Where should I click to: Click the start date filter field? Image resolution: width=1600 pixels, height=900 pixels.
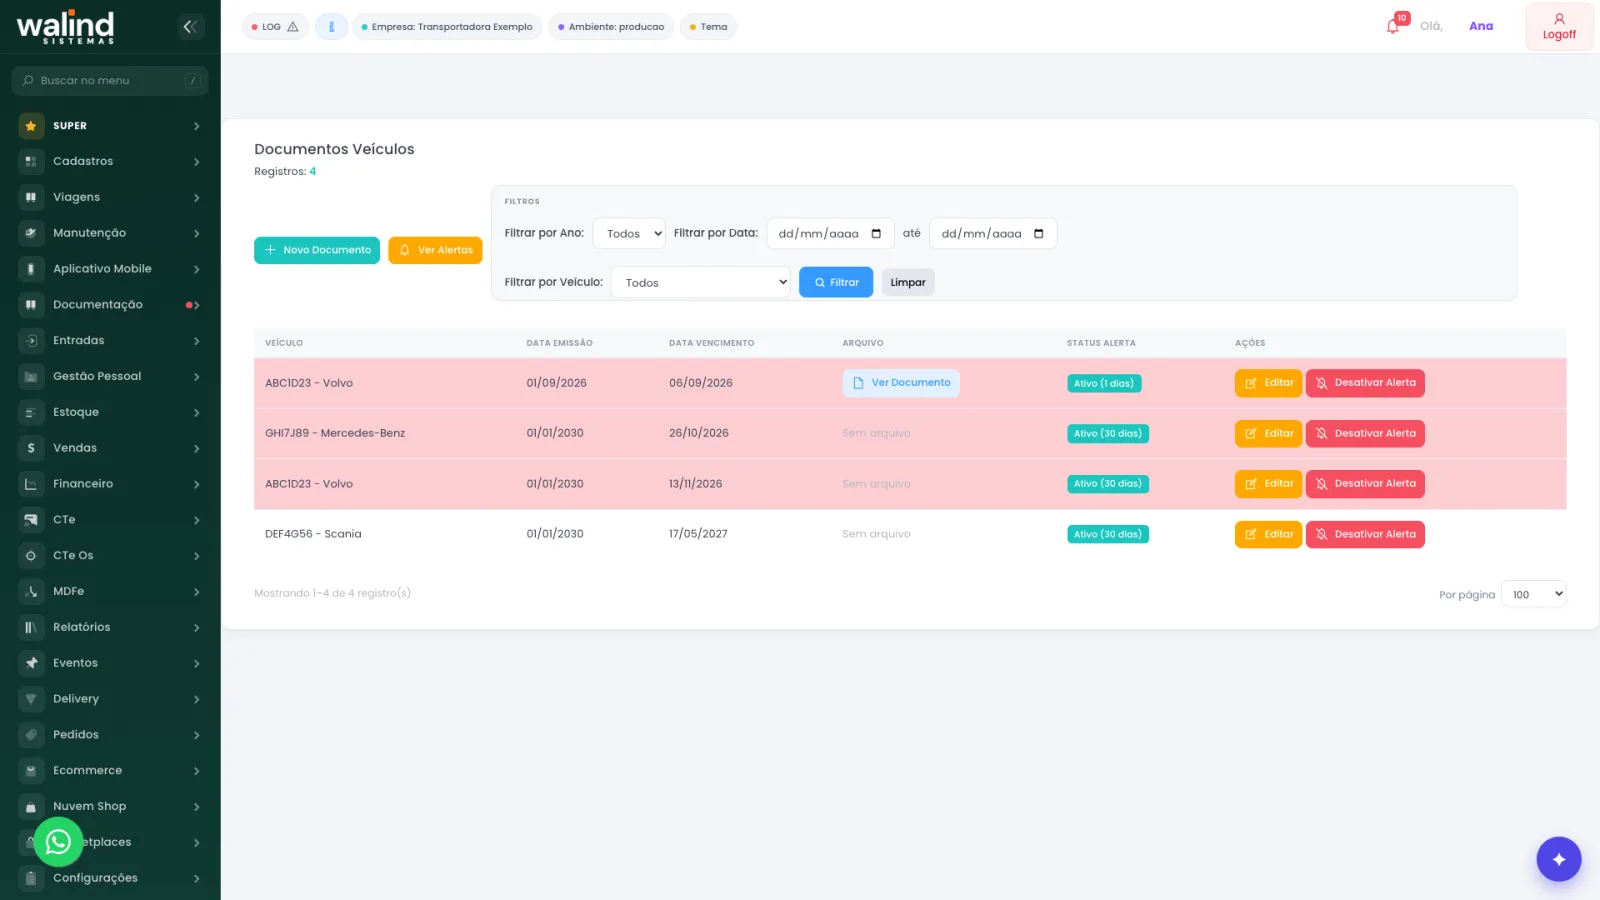(830, 233)
